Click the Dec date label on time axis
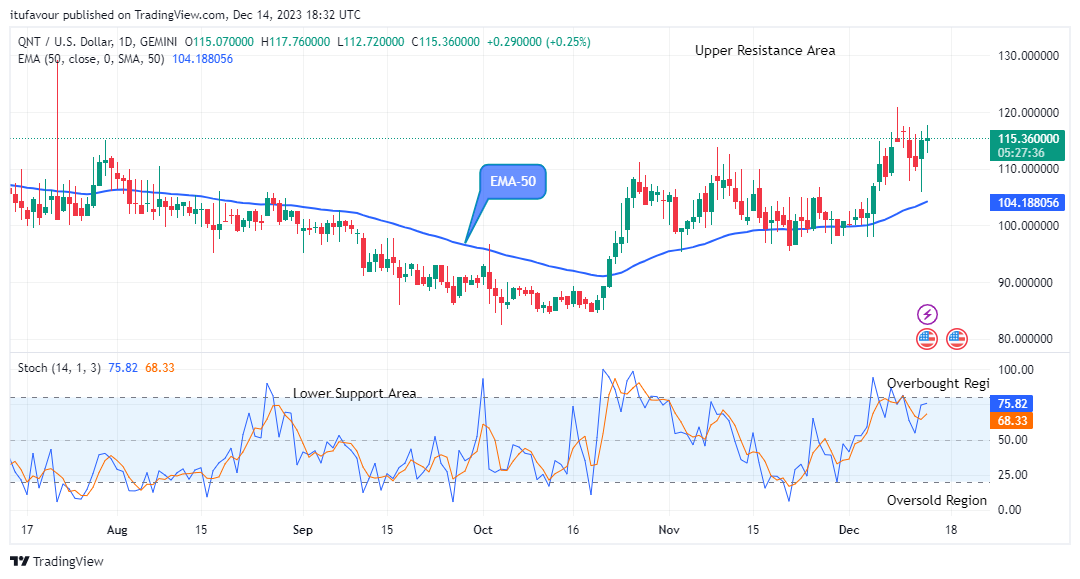This screenshot has height=579, width=1080. pos(849,529)
